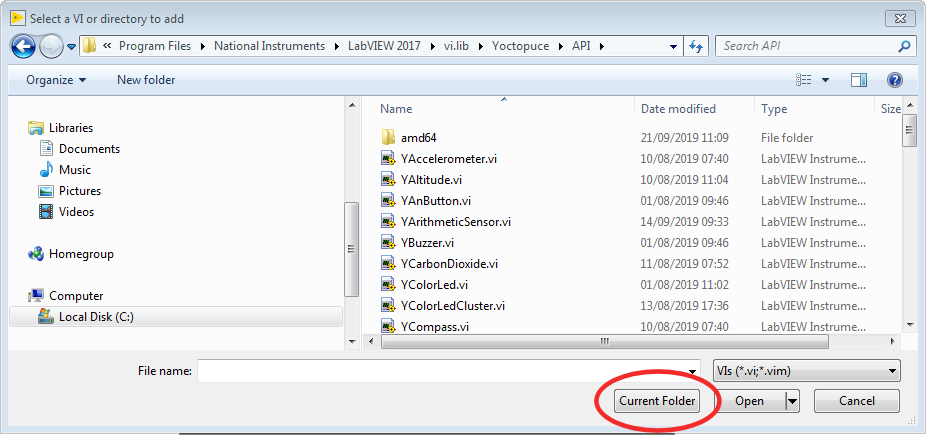Open the Organize dropdown menu
926x435 pixels.
(x=56, y=80)
